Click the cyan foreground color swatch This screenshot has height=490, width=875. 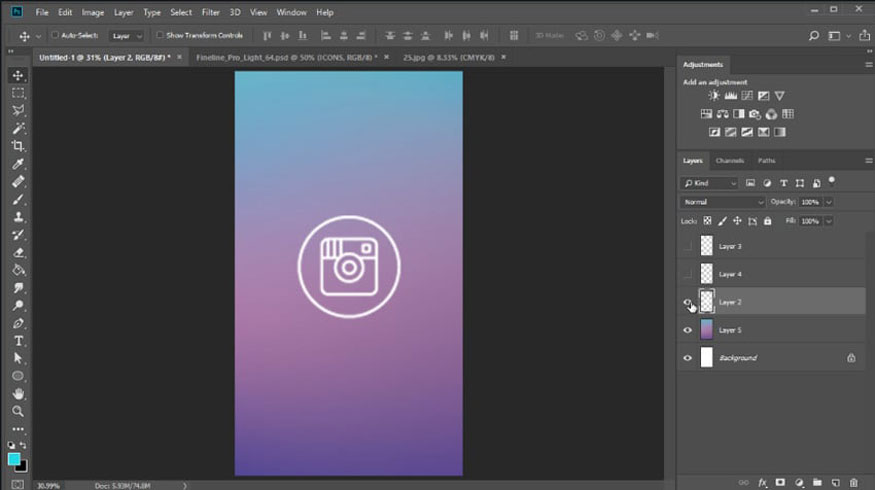pos(14,459)
